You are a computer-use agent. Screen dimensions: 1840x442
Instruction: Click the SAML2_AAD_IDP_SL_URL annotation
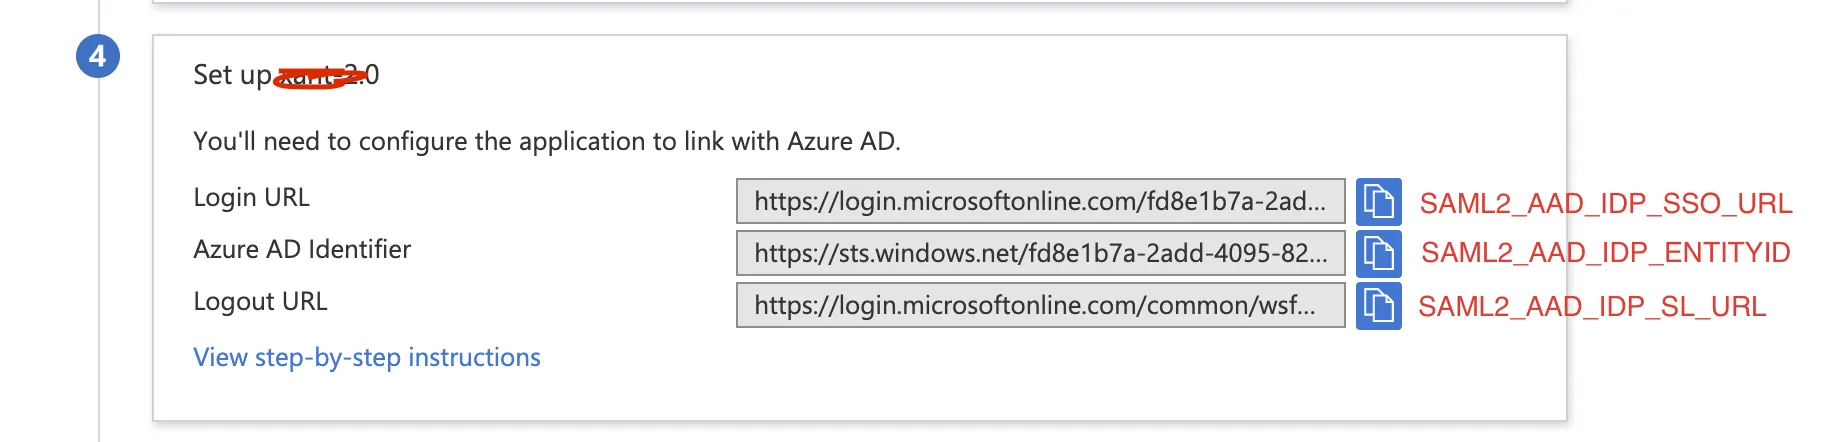coord(1592,307)
